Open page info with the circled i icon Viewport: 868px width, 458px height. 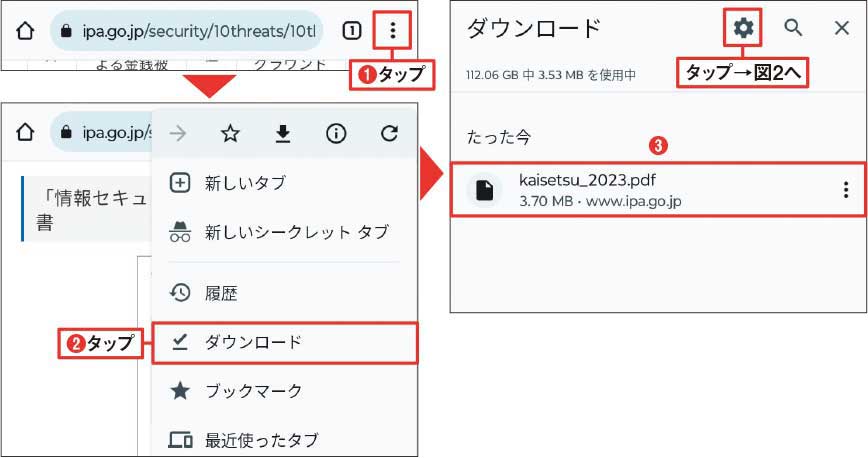tap(336, 133)
